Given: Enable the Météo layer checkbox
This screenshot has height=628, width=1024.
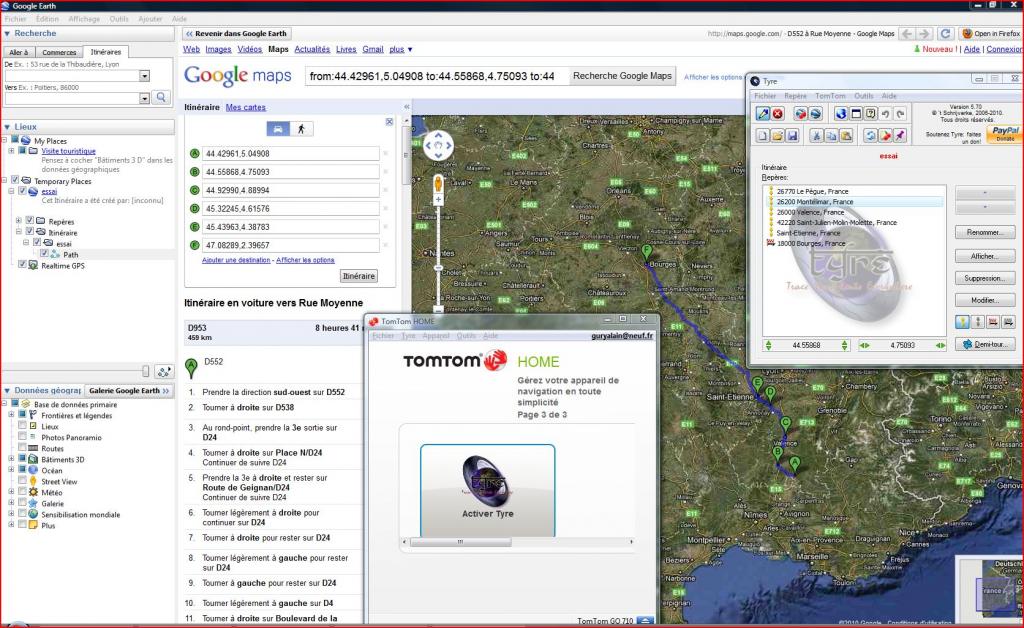Looking at the screenshot, I should point(22,492).
